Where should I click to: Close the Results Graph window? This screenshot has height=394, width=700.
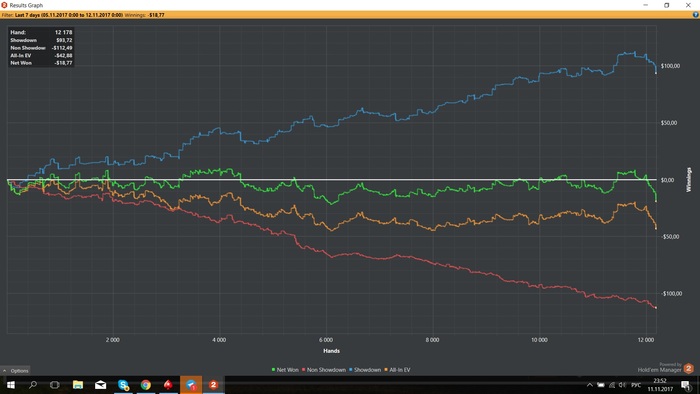coord(688,5)
